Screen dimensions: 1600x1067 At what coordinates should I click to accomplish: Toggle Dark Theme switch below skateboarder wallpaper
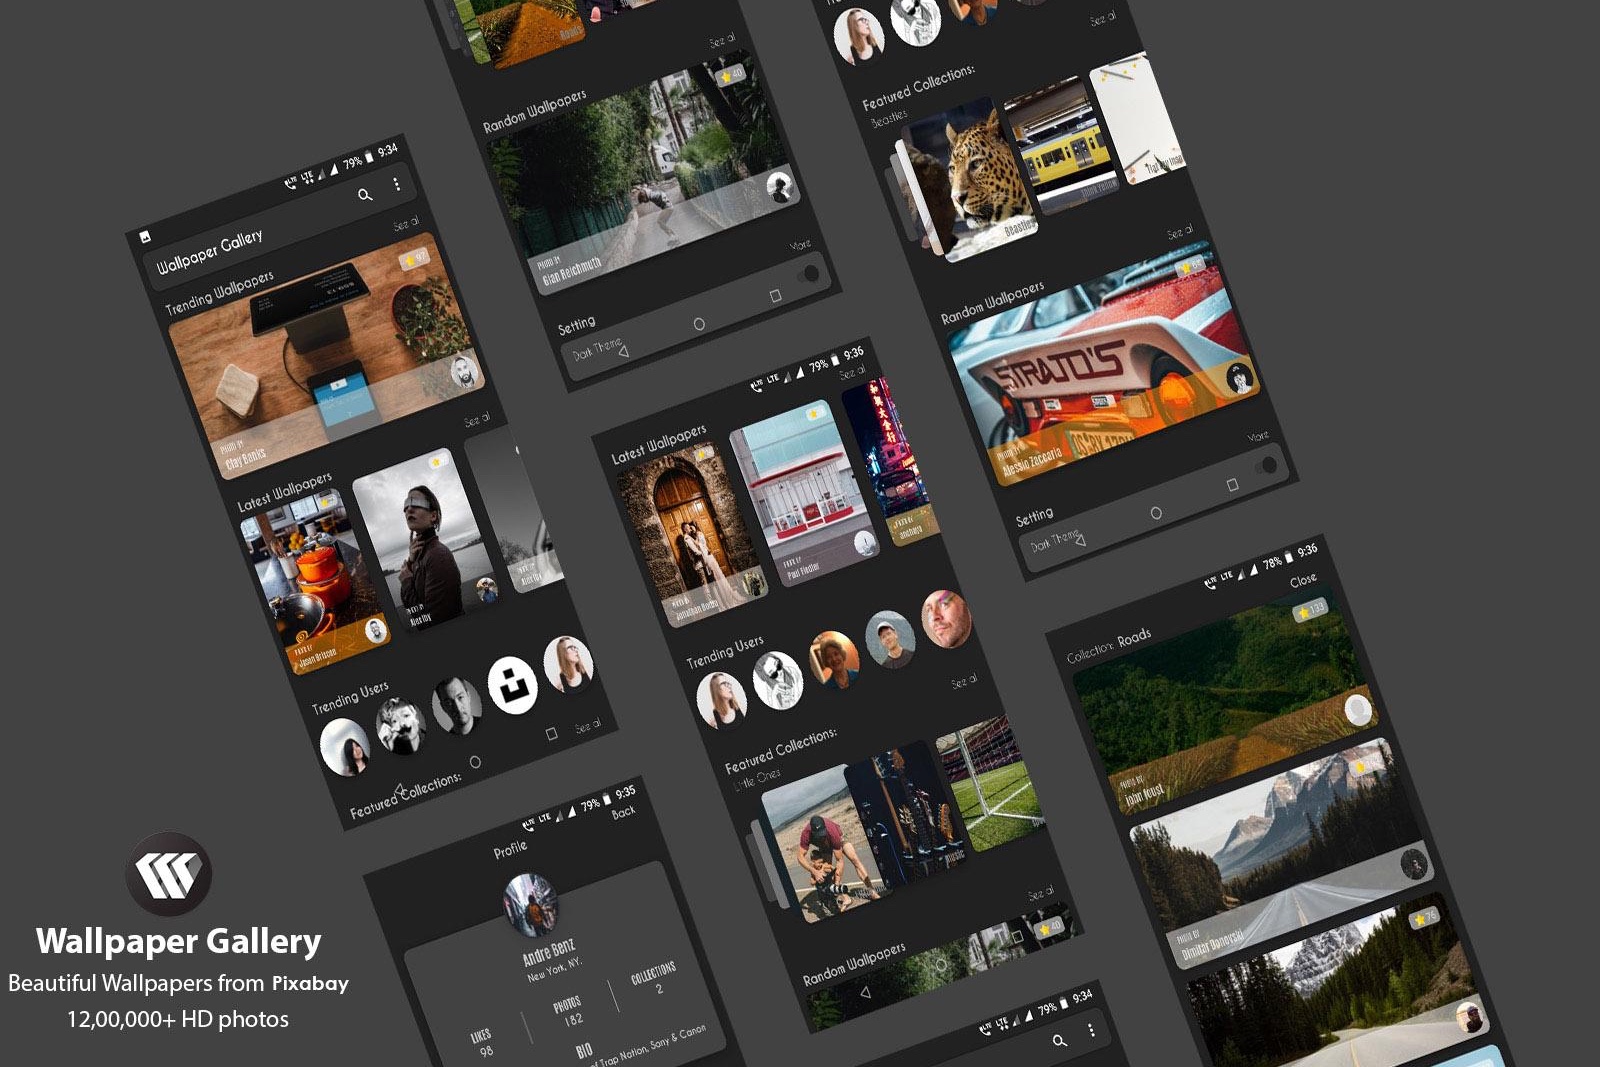point(809,274)
